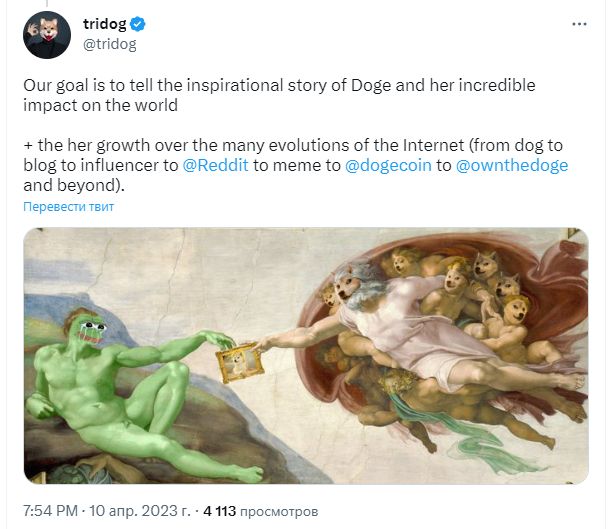Screen dimensions: 608x529
Task: Click the tridog display name
Action: pyautogui.click(x=104, y=24)
